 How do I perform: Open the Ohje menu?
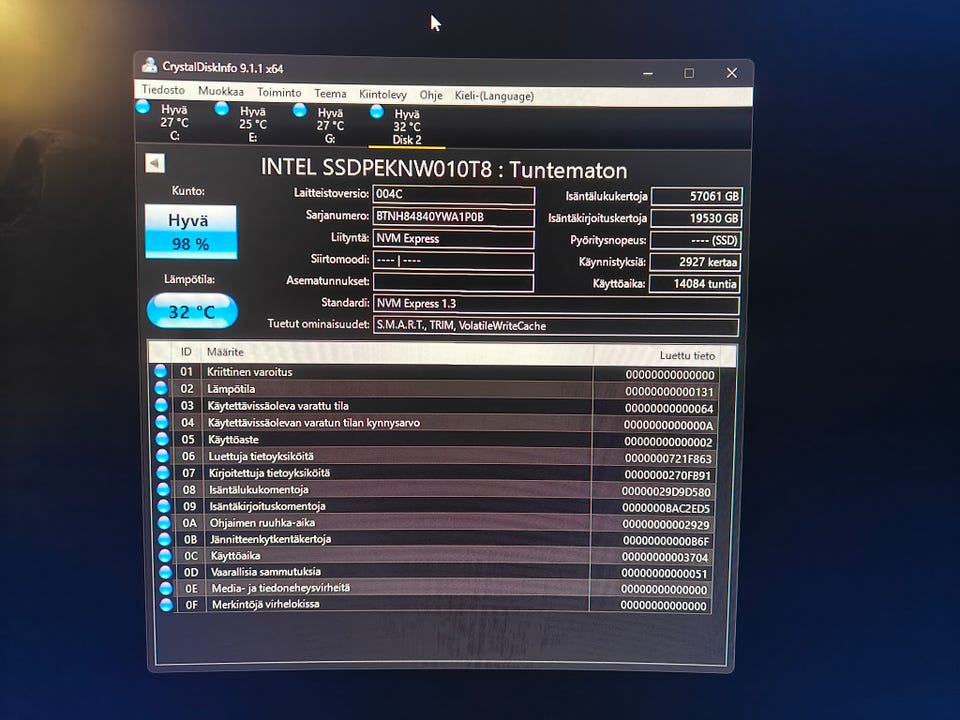point(431,95)
